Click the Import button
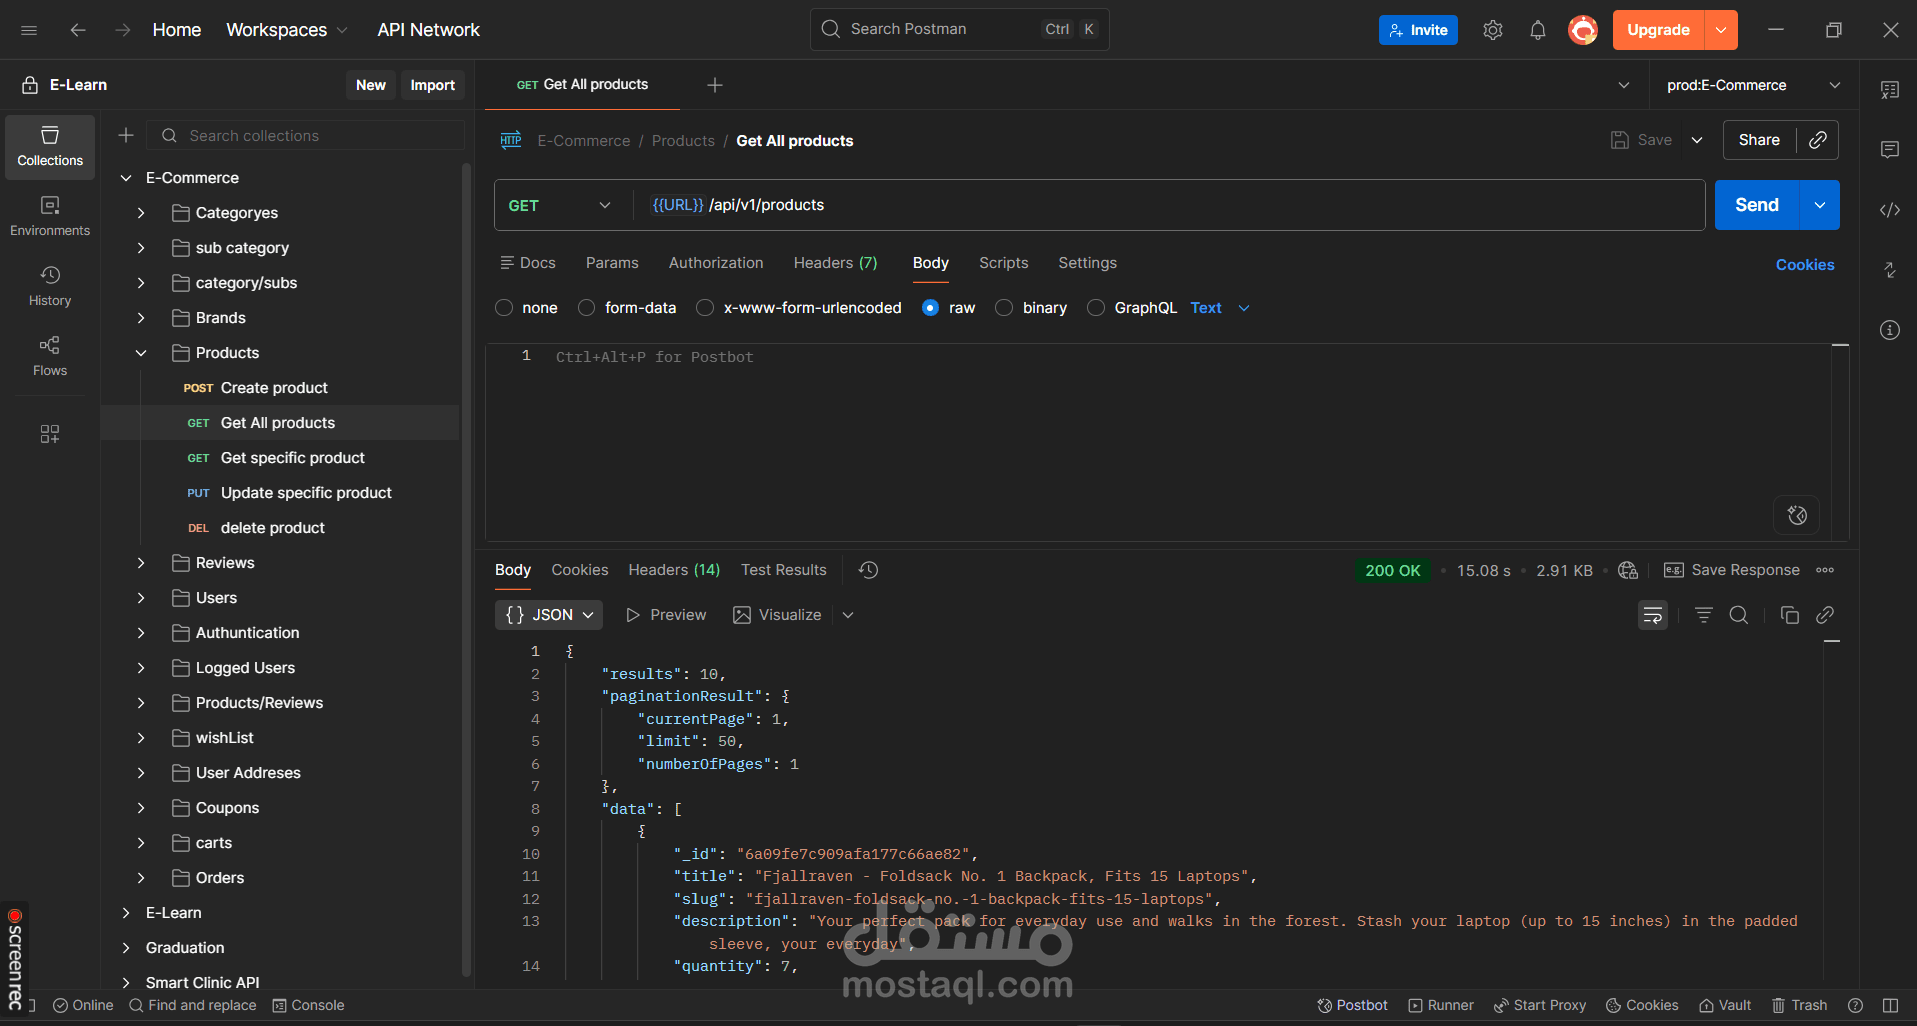The image size is (1917, 1026). coord(432,85)
